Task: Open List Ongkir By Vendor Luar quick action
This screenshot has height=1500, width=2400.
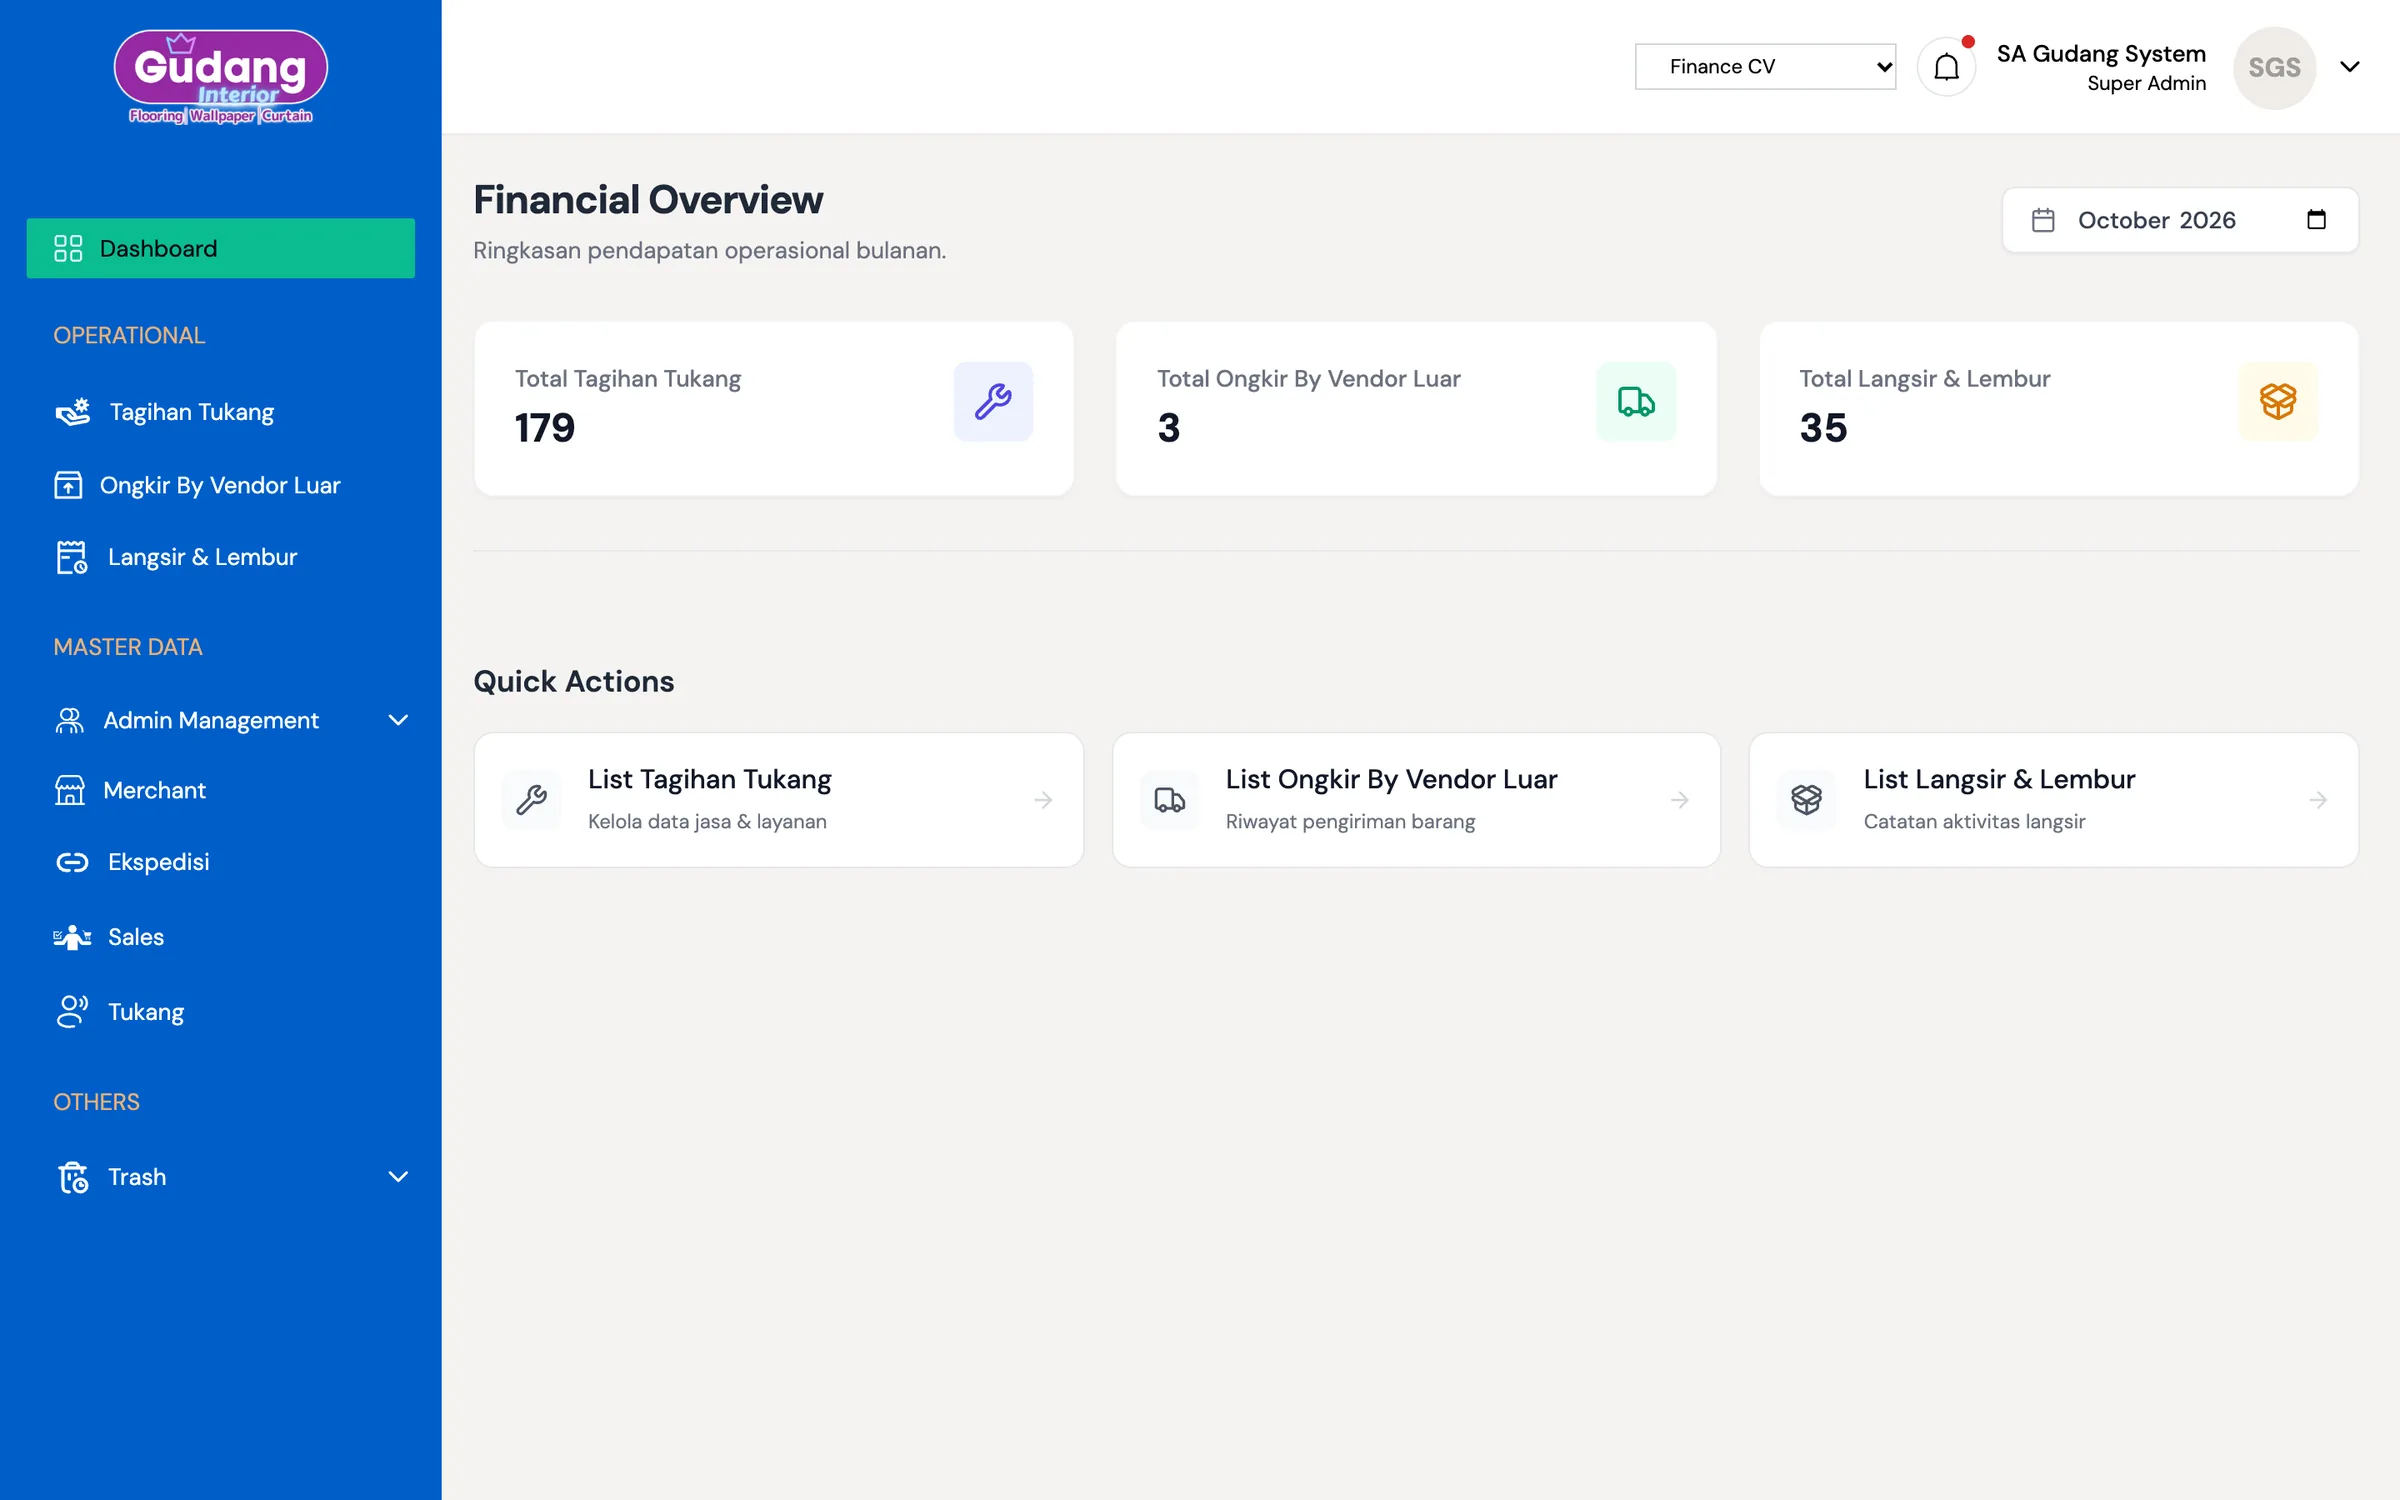Action: click(x=1416, y=800)
